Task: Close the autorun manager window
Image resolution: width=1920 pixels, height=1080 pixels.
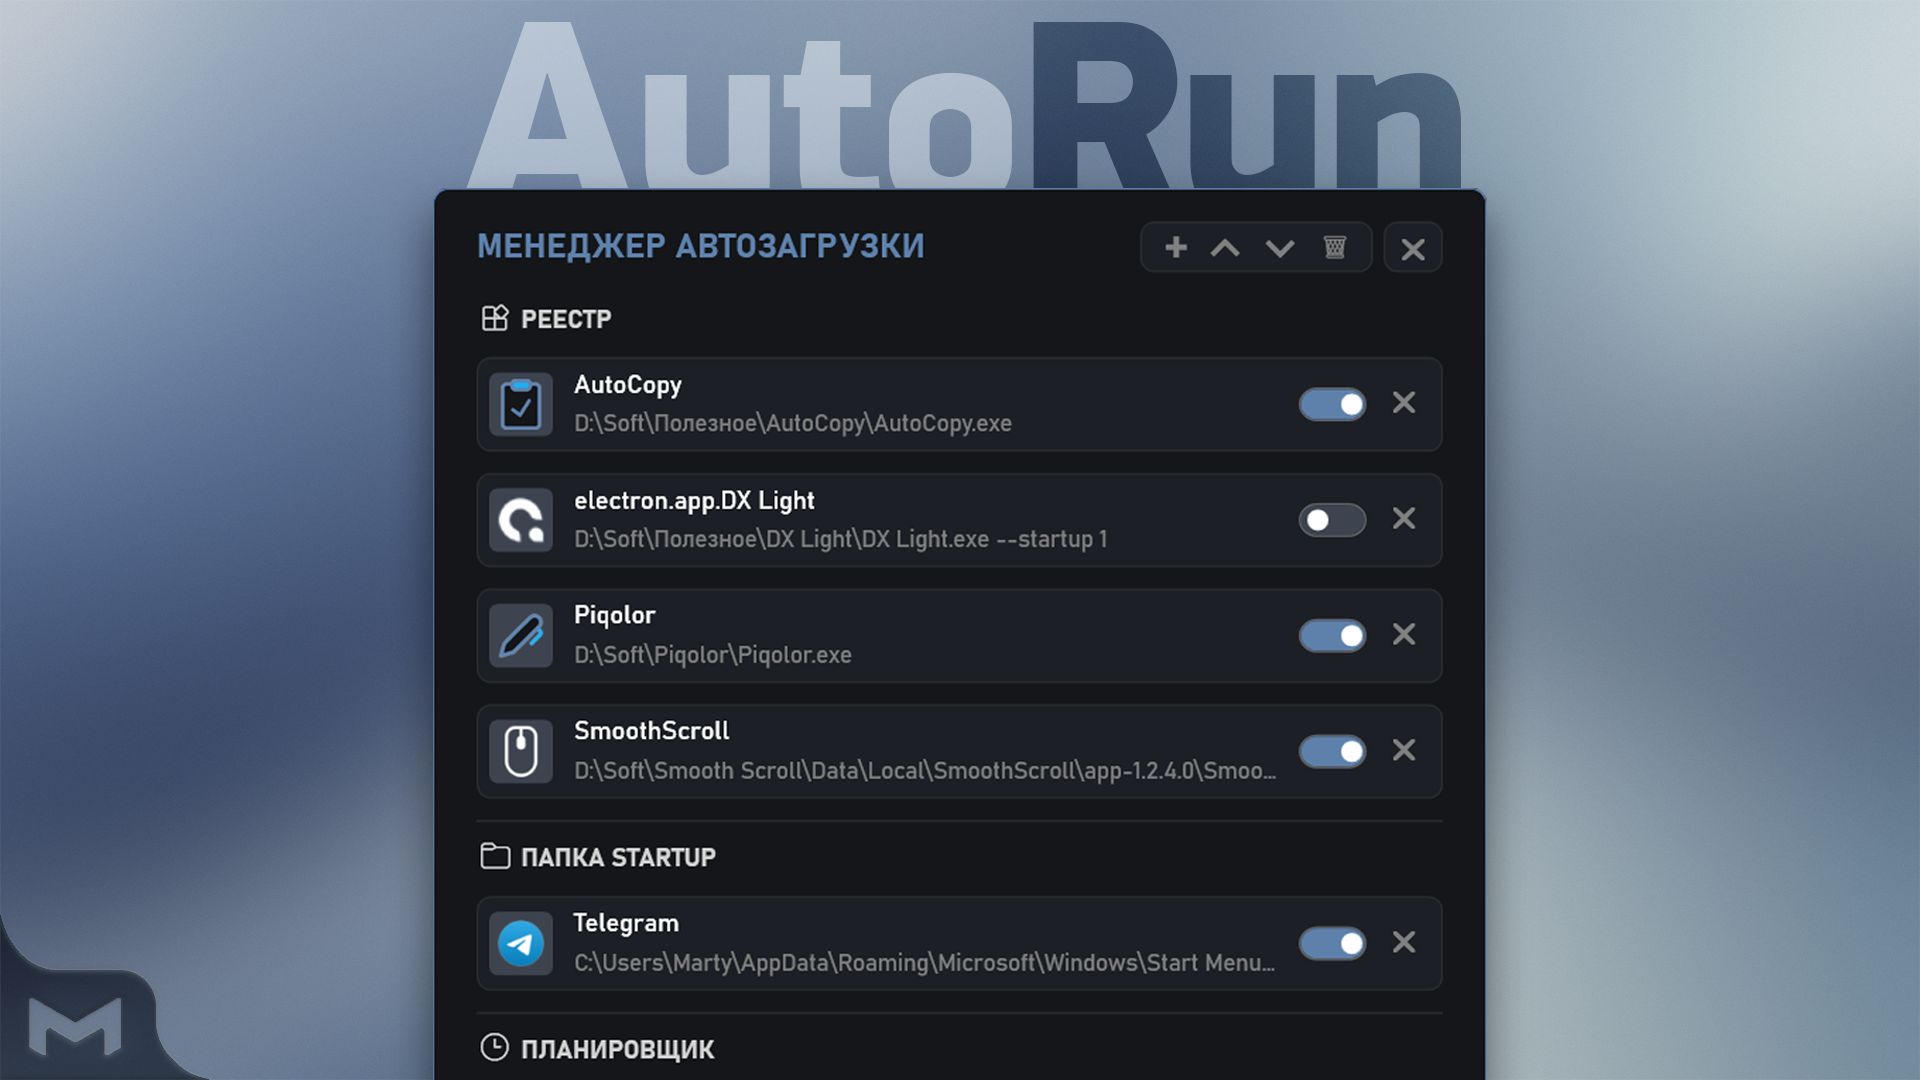Action: 1413,248
